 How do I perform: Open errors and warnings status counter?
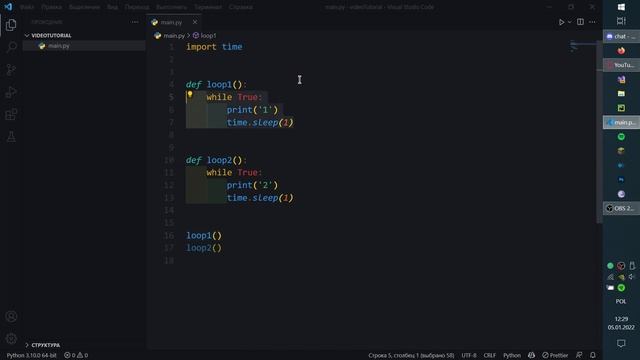[x=76, y=355]
